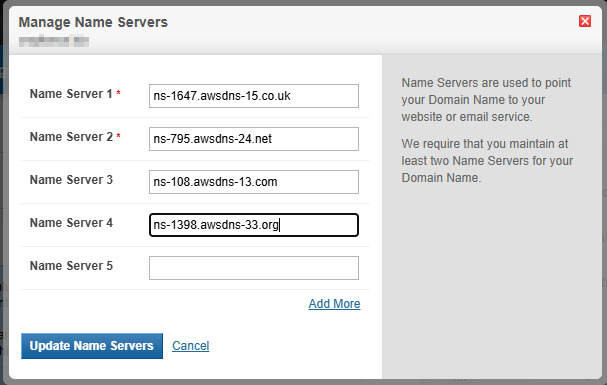Click the Add More link
The height and width of the screenshot is (385, 607).
[x=334, y=304]
